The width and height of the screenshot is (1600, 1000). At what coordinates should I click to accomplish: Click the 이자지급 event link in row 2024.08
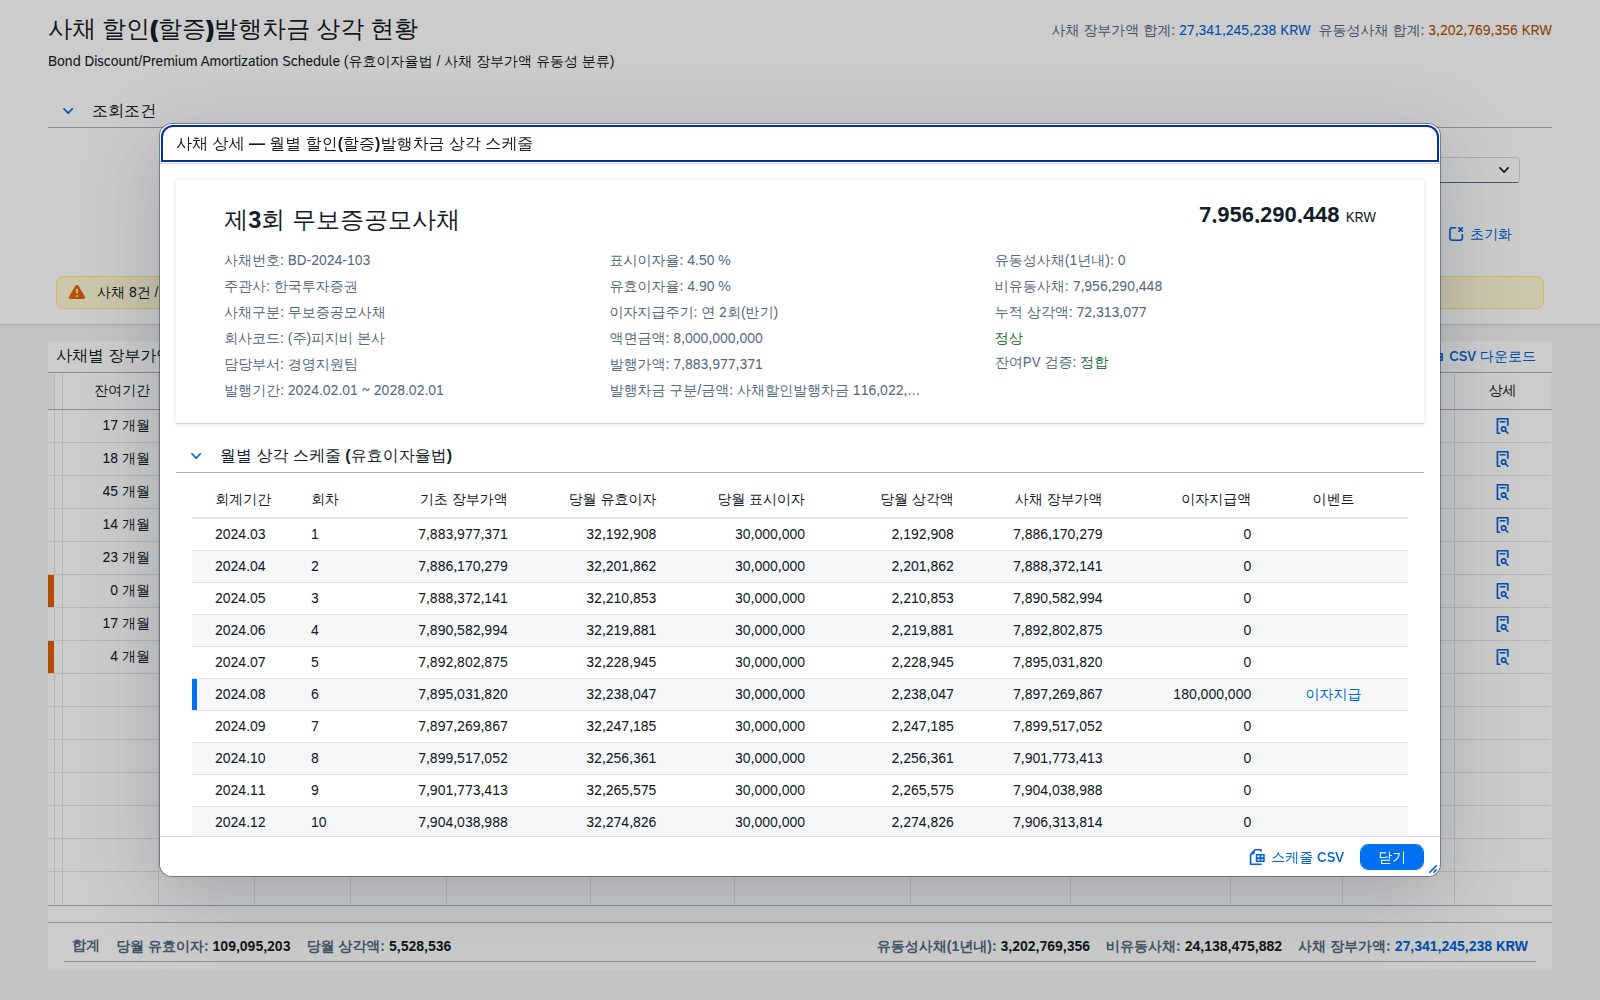(1333, 694)
